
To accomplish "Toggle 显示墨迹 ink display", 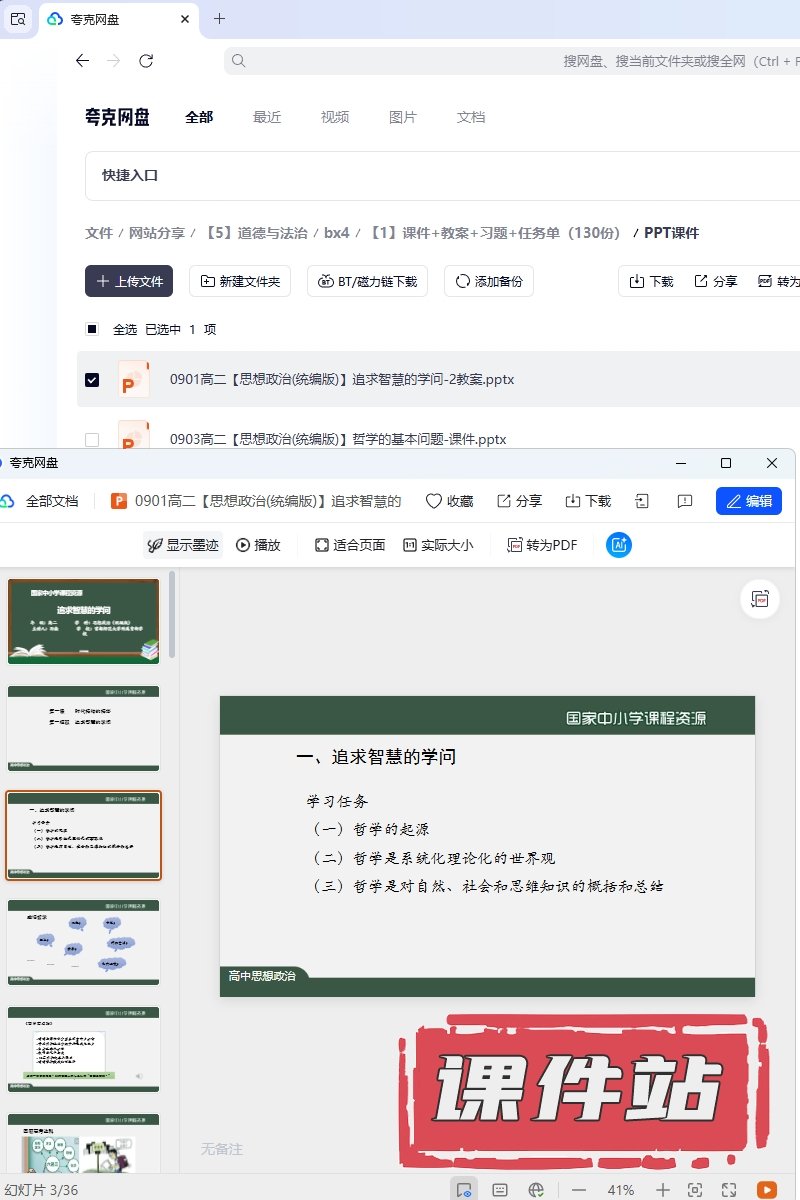I will pos(183,545).
